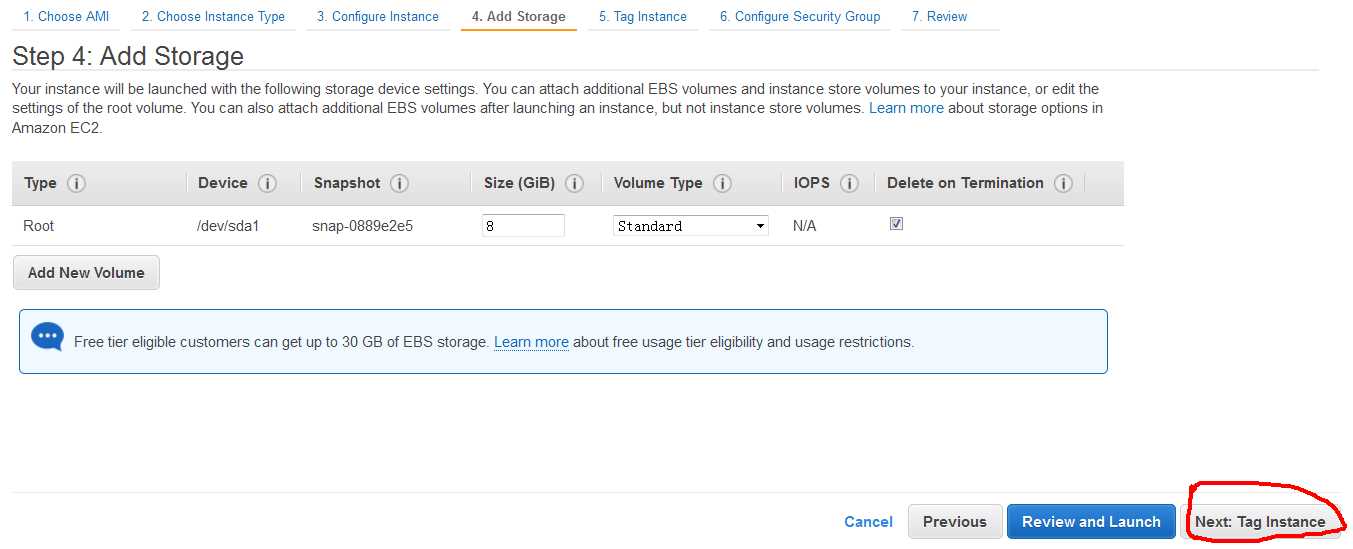Click the speech bubble icon in free tier notice
1353x549 pixels.
(x=47, y=337)
